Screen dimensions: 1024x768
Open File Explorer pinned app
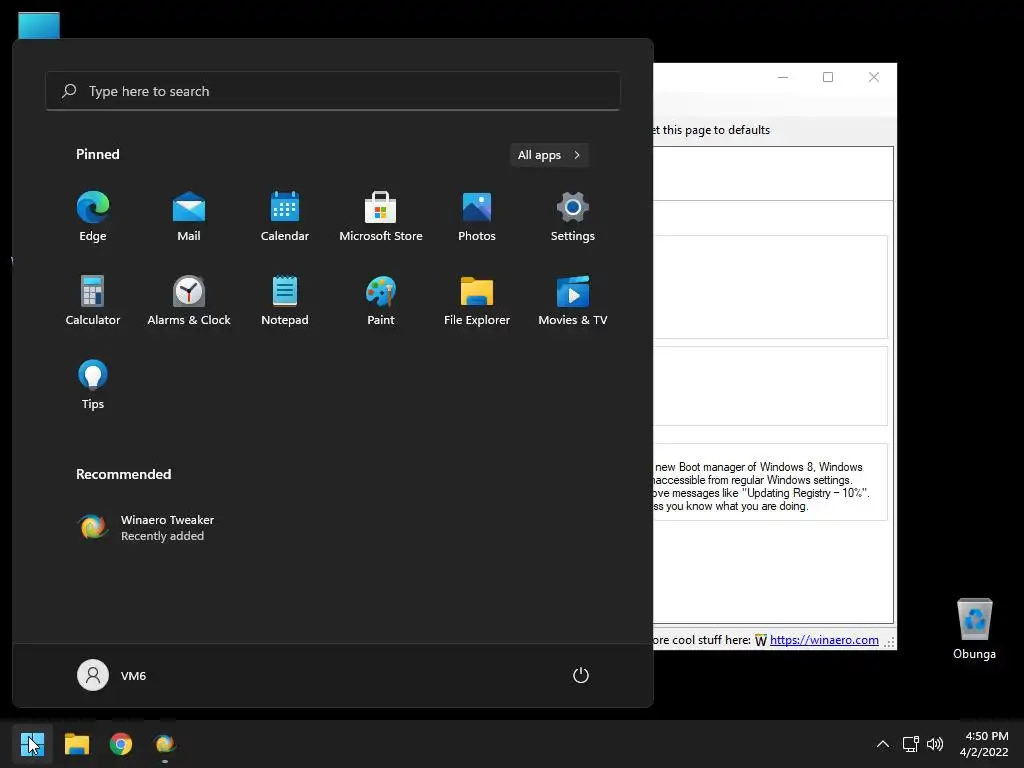[477, 301]
